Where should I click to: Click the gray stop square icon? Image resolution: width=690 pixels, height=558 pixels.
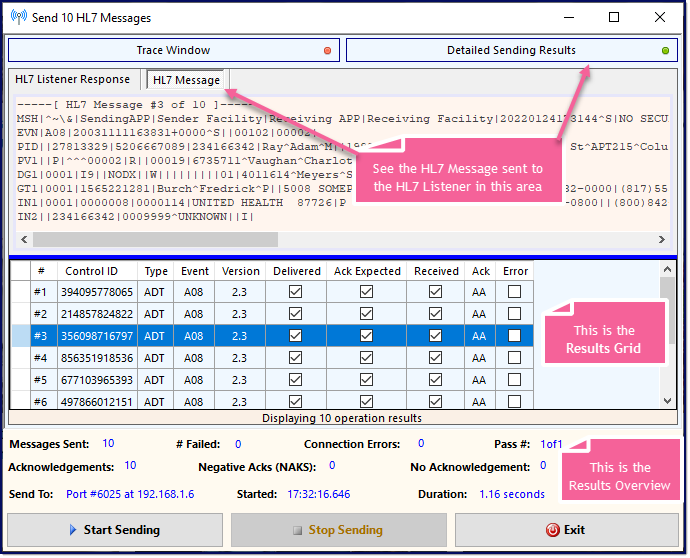[297, 530]
